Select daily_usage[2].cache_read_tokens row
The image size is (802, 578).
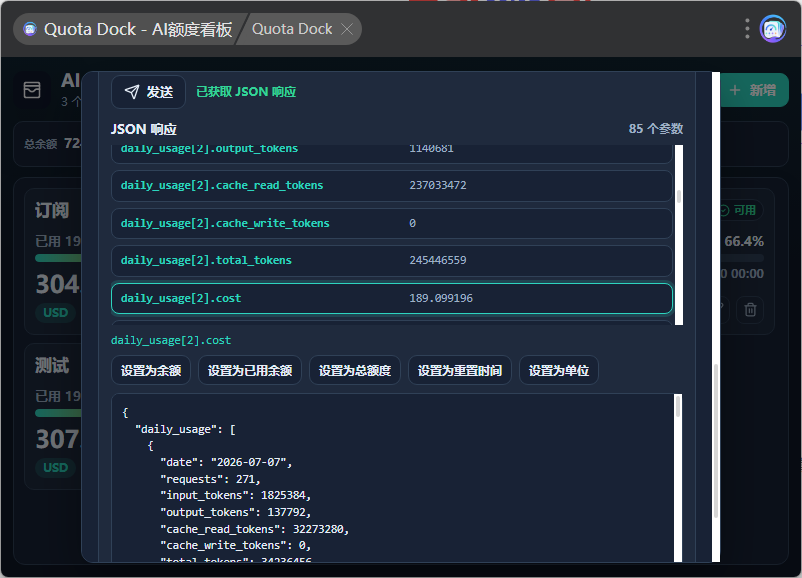(x=391, y=185)
